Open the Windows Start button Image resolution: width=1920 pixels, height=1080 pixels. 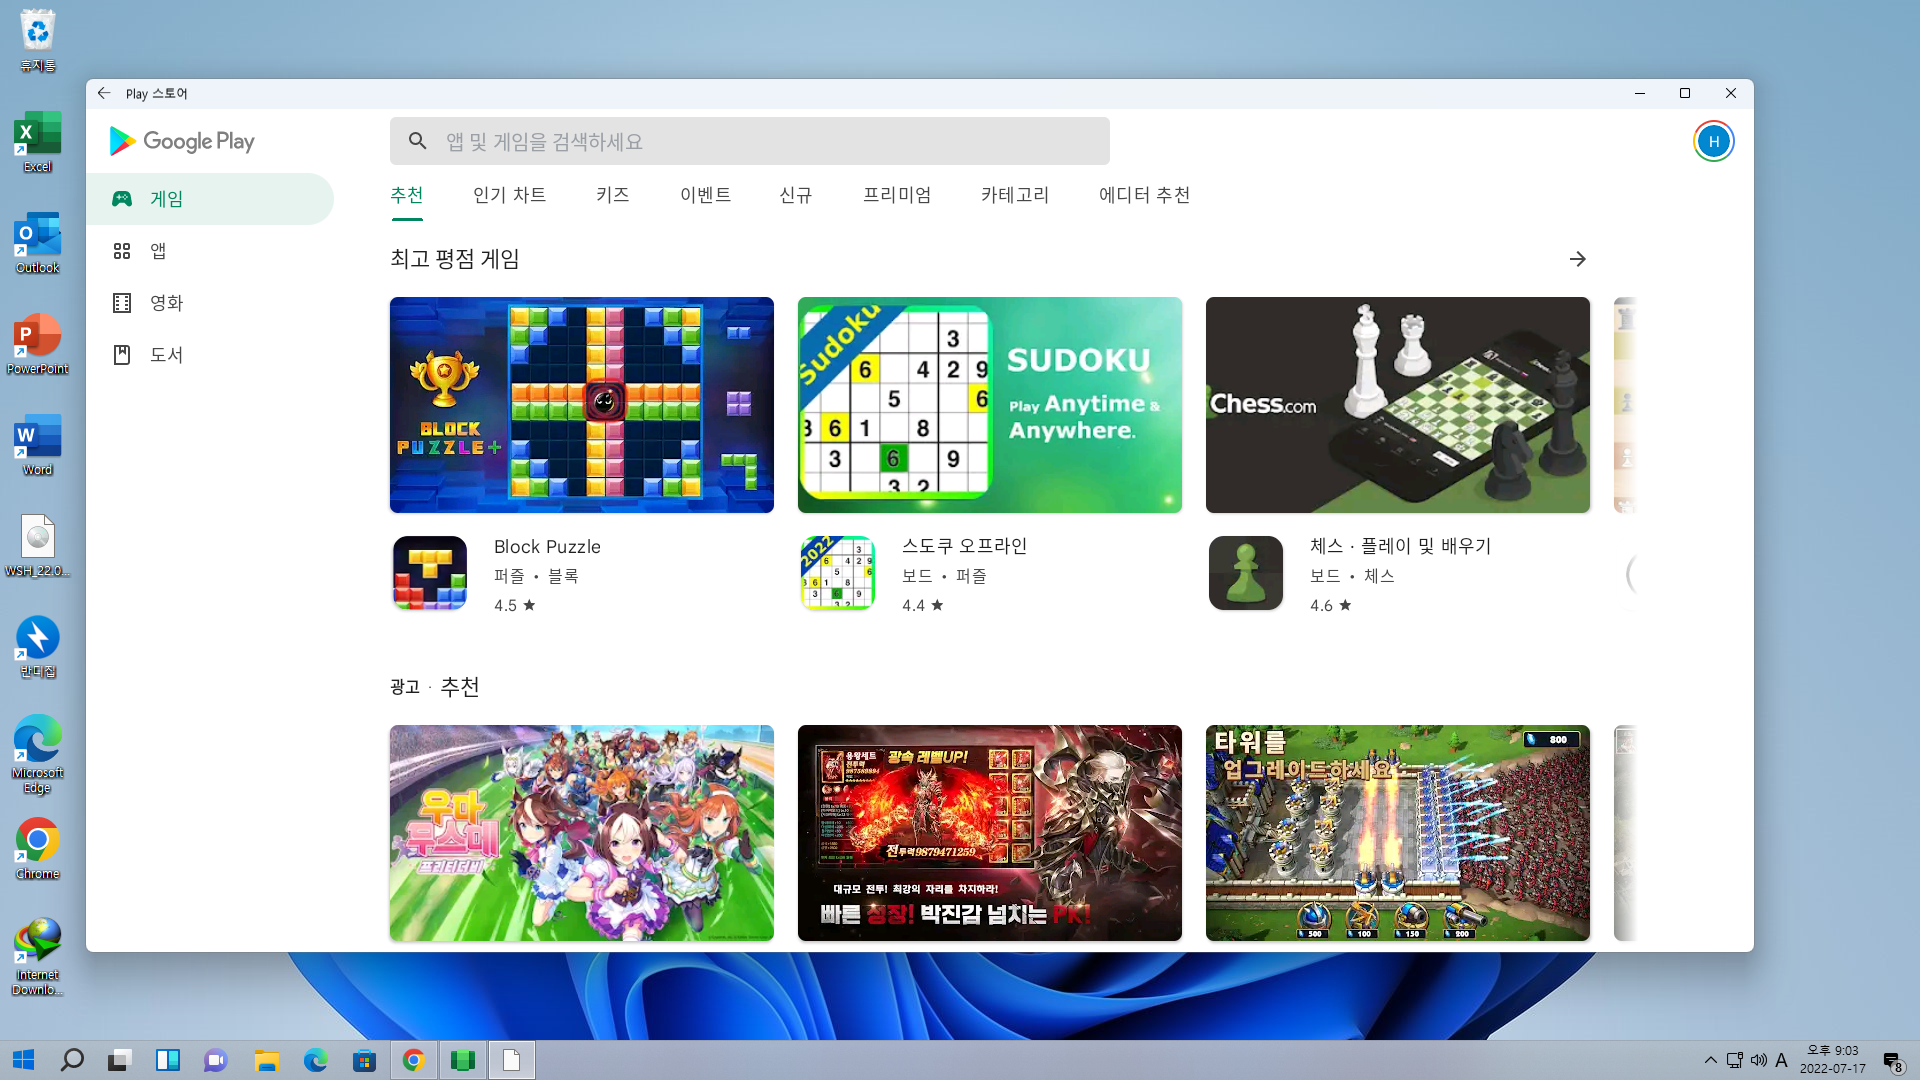[x=24, y=1060]
